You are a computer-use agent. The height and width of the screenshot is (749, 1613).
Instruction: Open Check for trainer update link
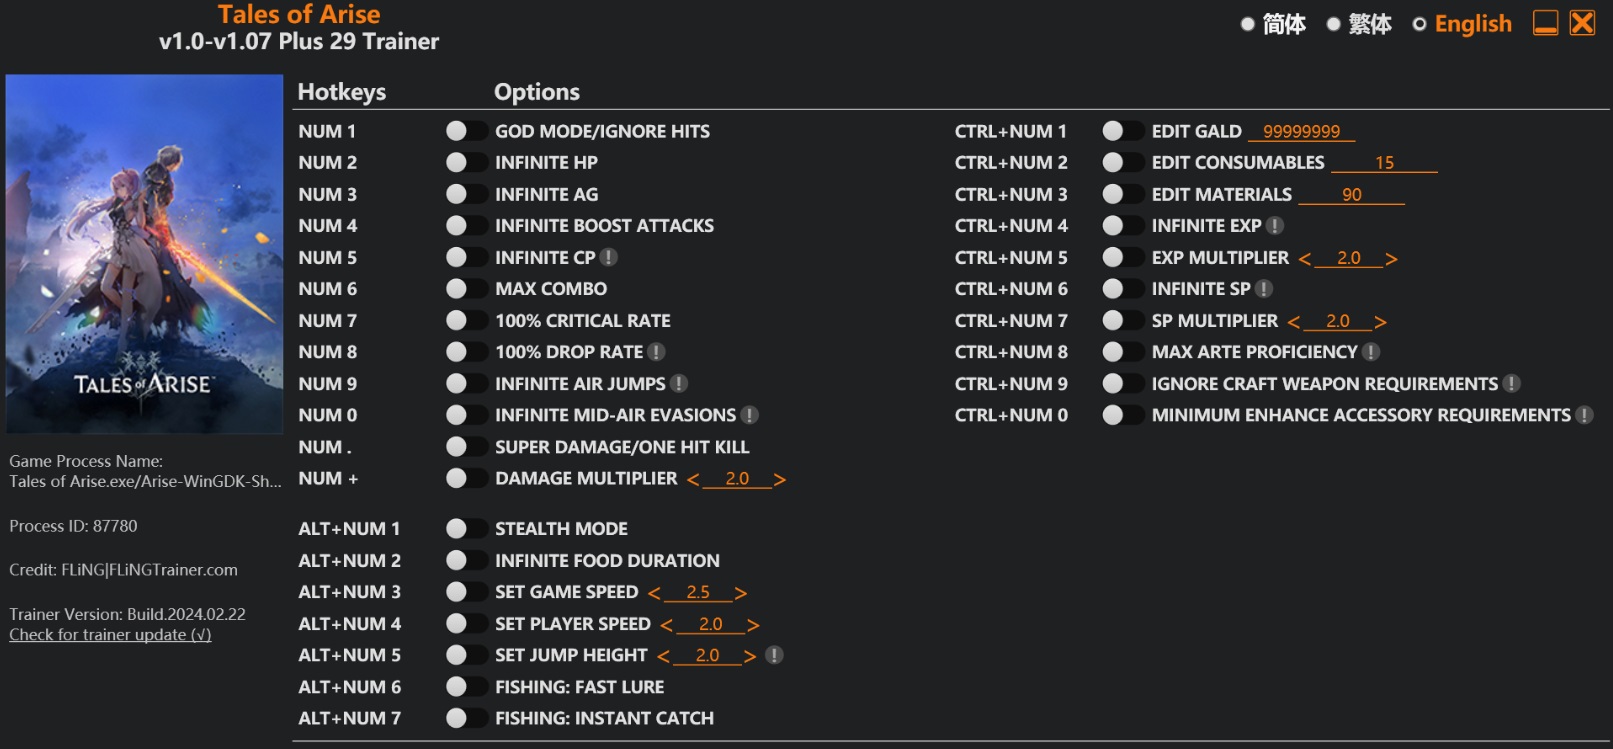point(110,635)
